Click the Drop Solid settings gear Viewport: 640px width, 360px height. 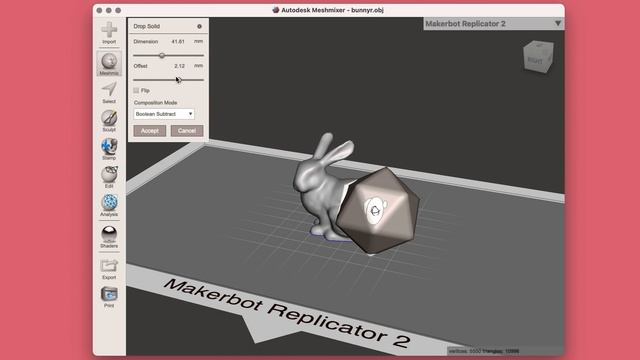[199, 26]
